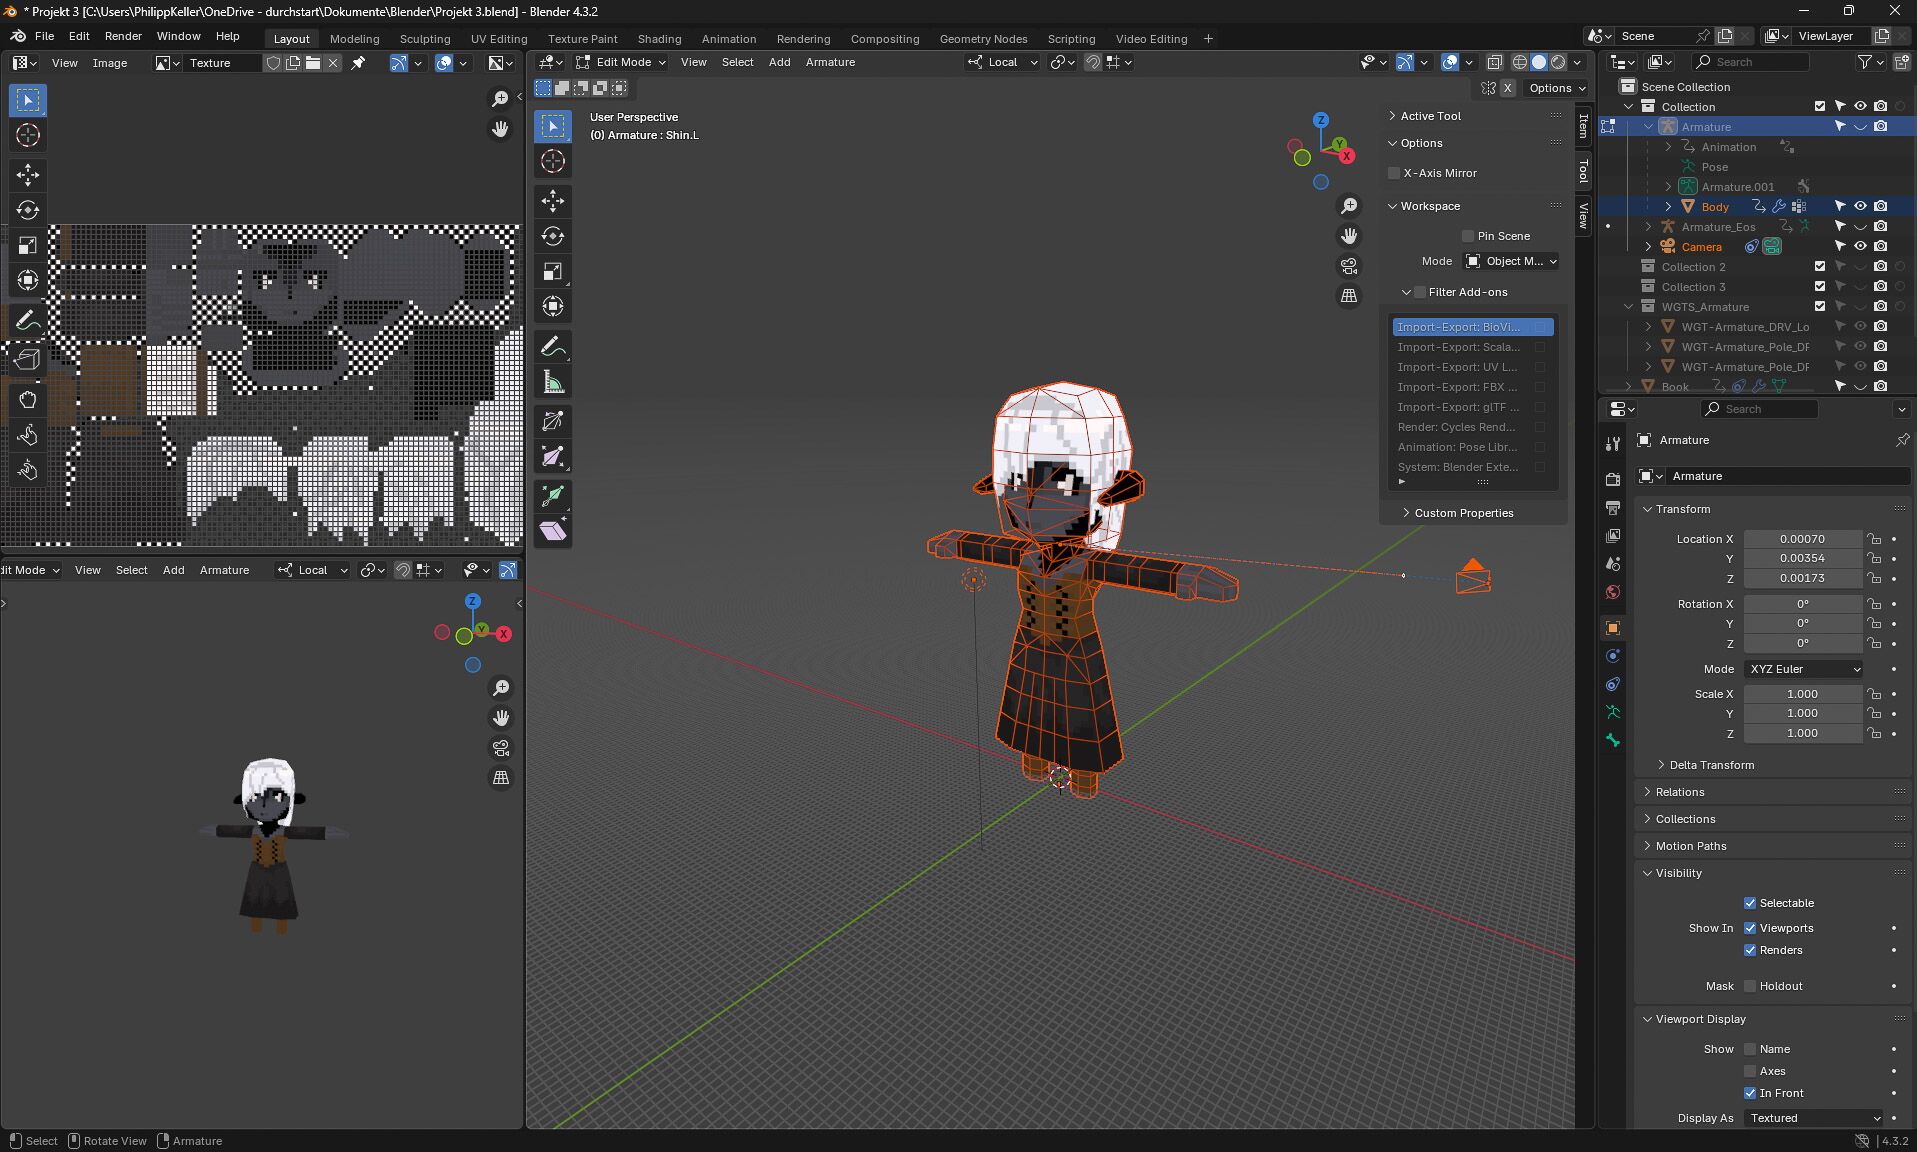Screen dimensions: 1917x1152
Task: Select the Move tool in 3D viewport toolbar
Action: (x=553, y=201)
